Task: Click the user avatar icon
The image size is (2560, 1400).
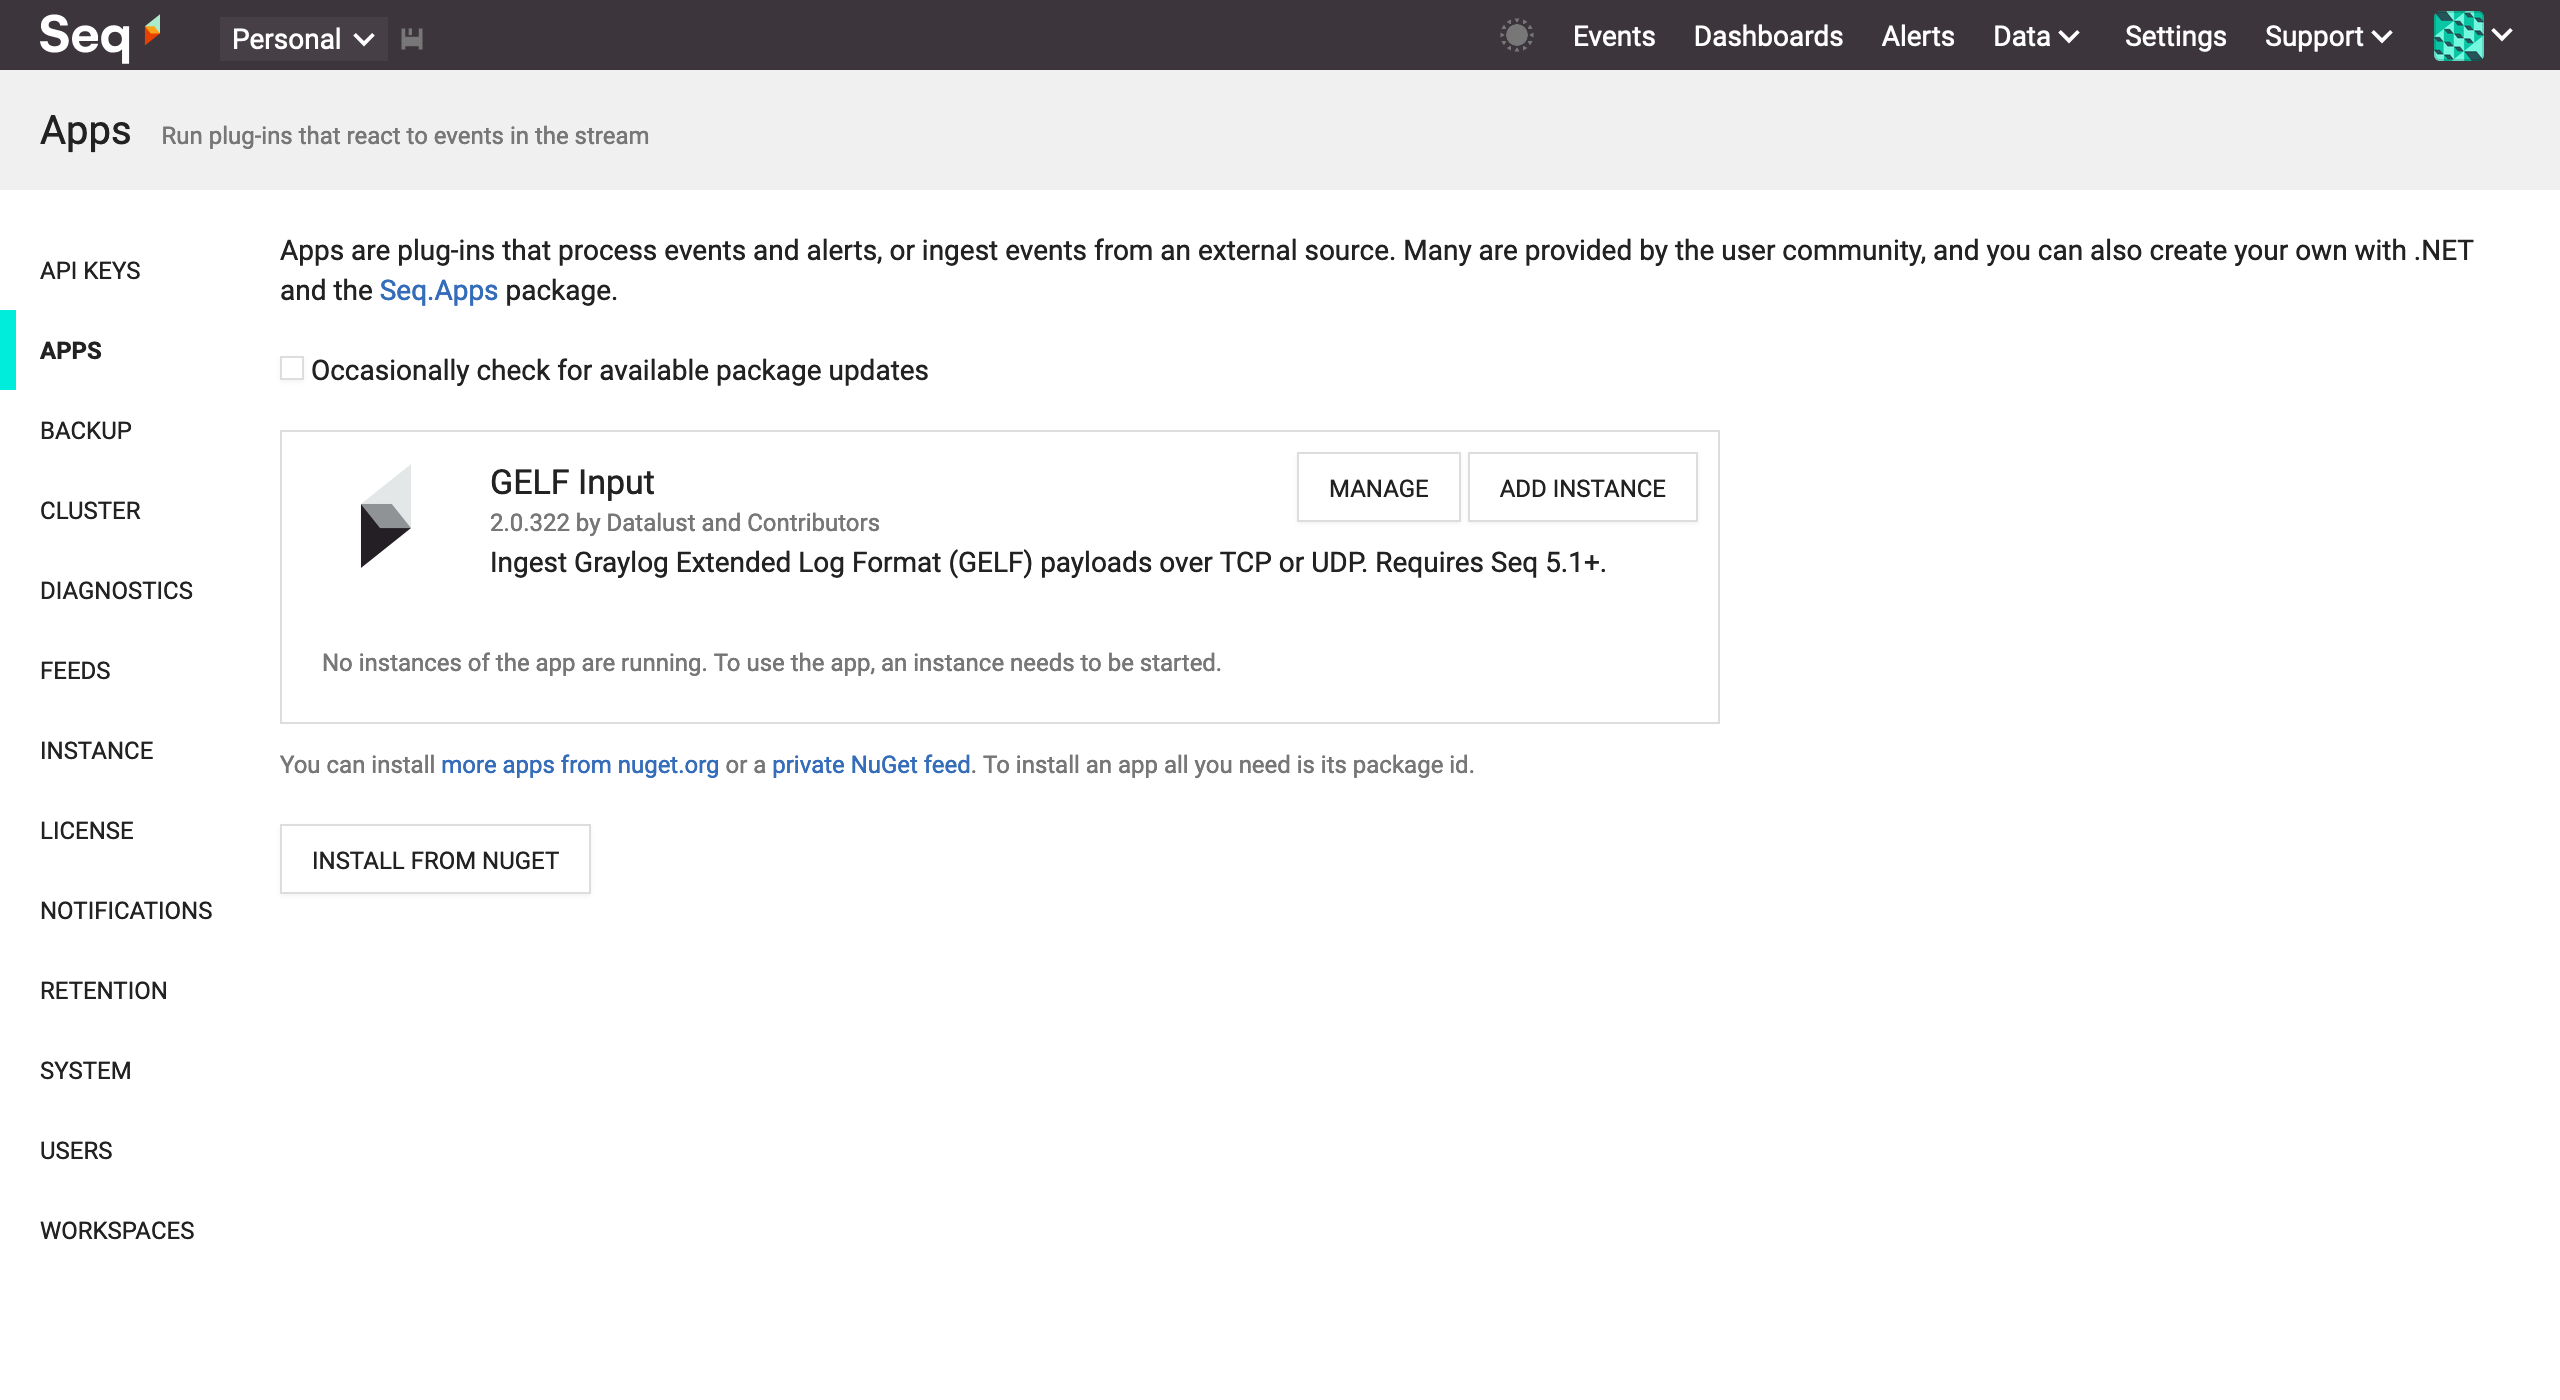Action: tap(2458, 36)
